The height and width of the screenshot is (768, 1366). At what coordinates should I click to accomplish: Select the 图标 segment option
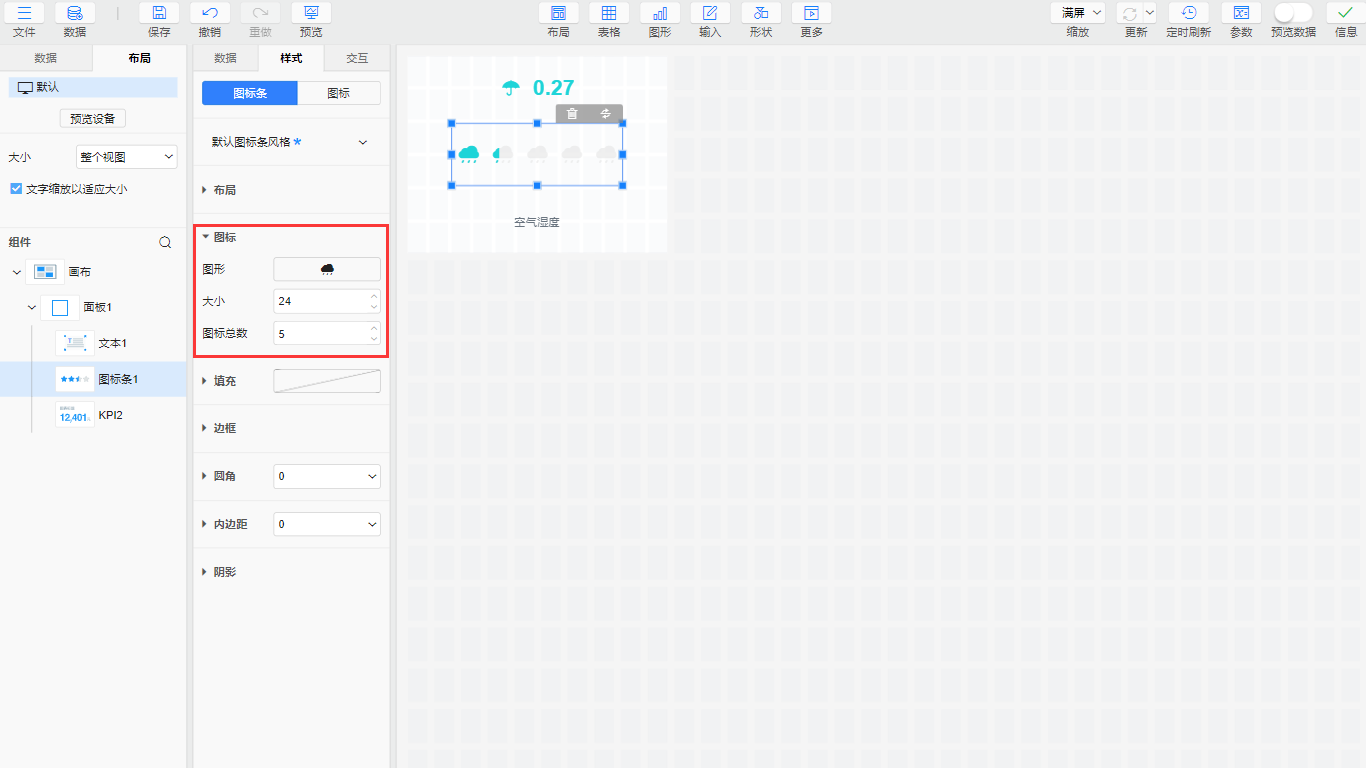[x=339, y=93]
